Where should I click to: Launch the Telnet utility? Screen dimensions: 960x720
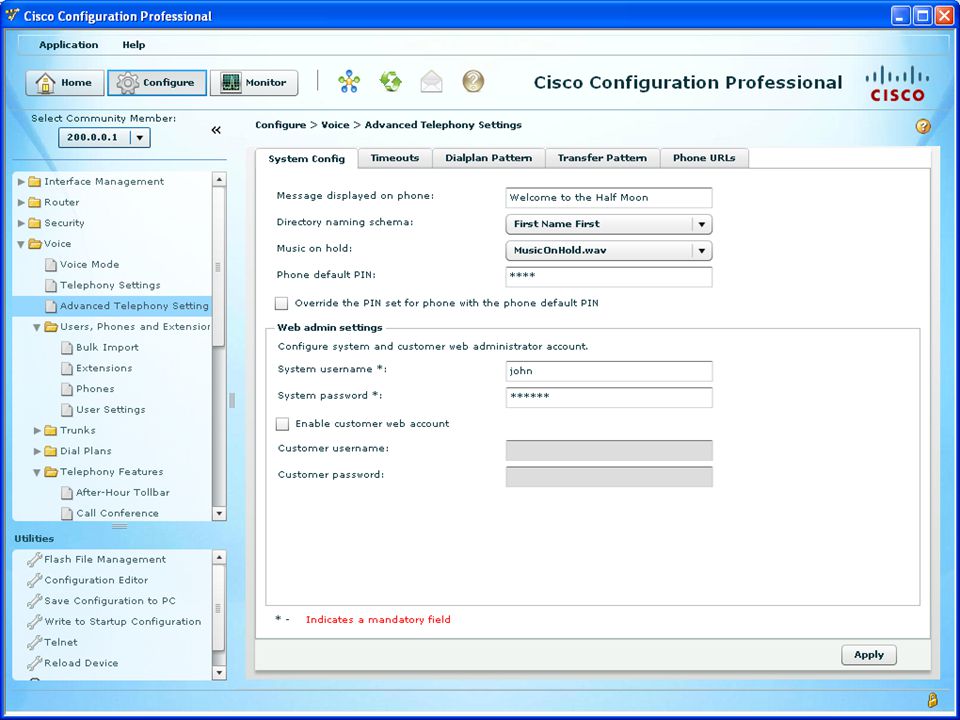61,642
